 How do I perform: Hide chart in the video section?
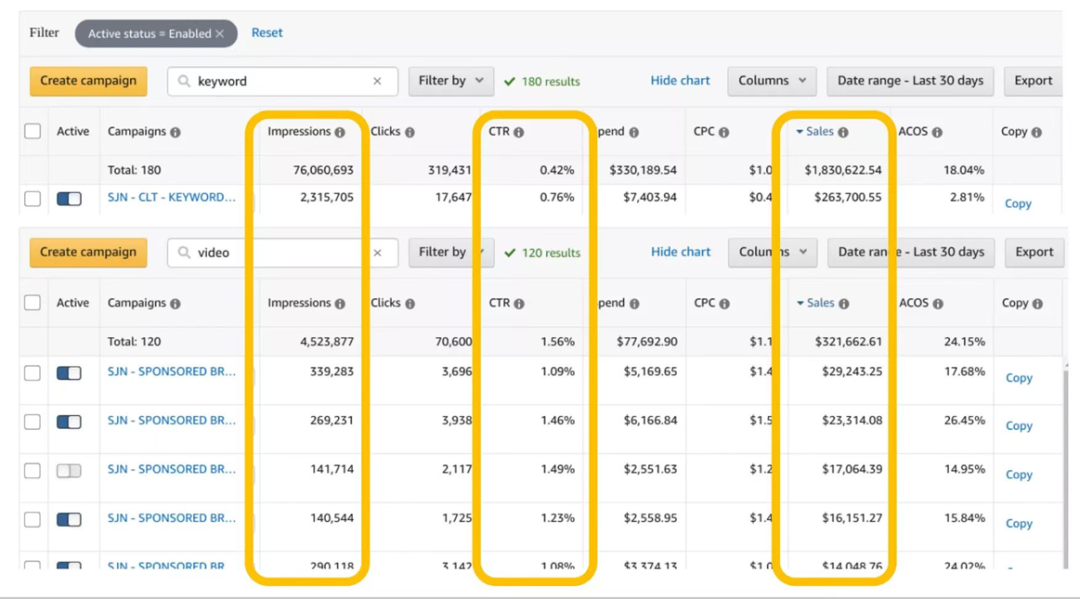(681, 252)
